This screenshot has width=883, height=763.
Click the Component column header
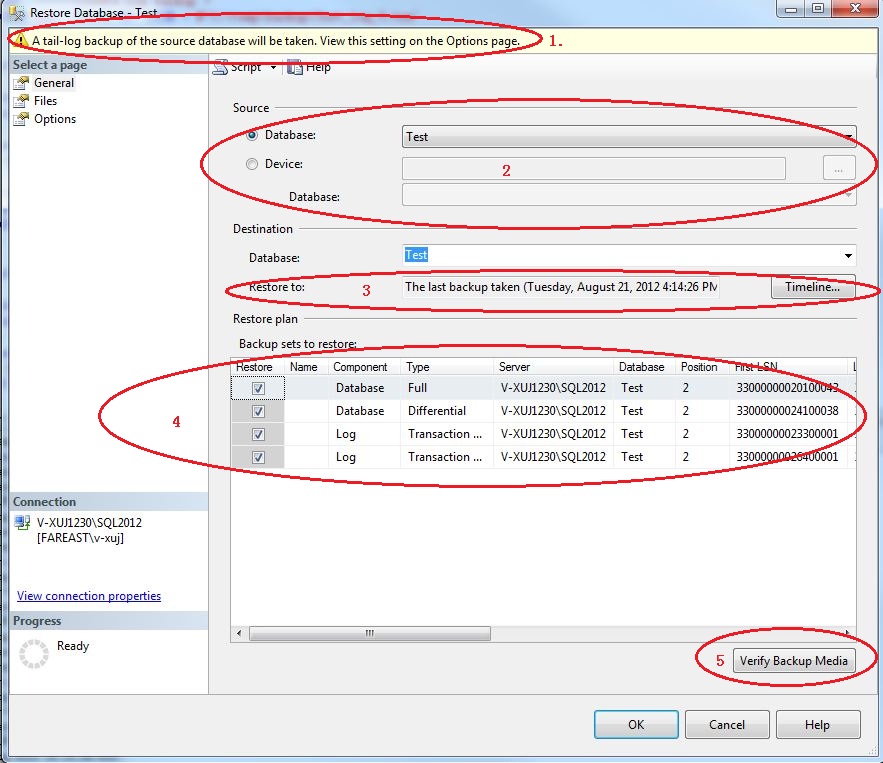point(364,367)
